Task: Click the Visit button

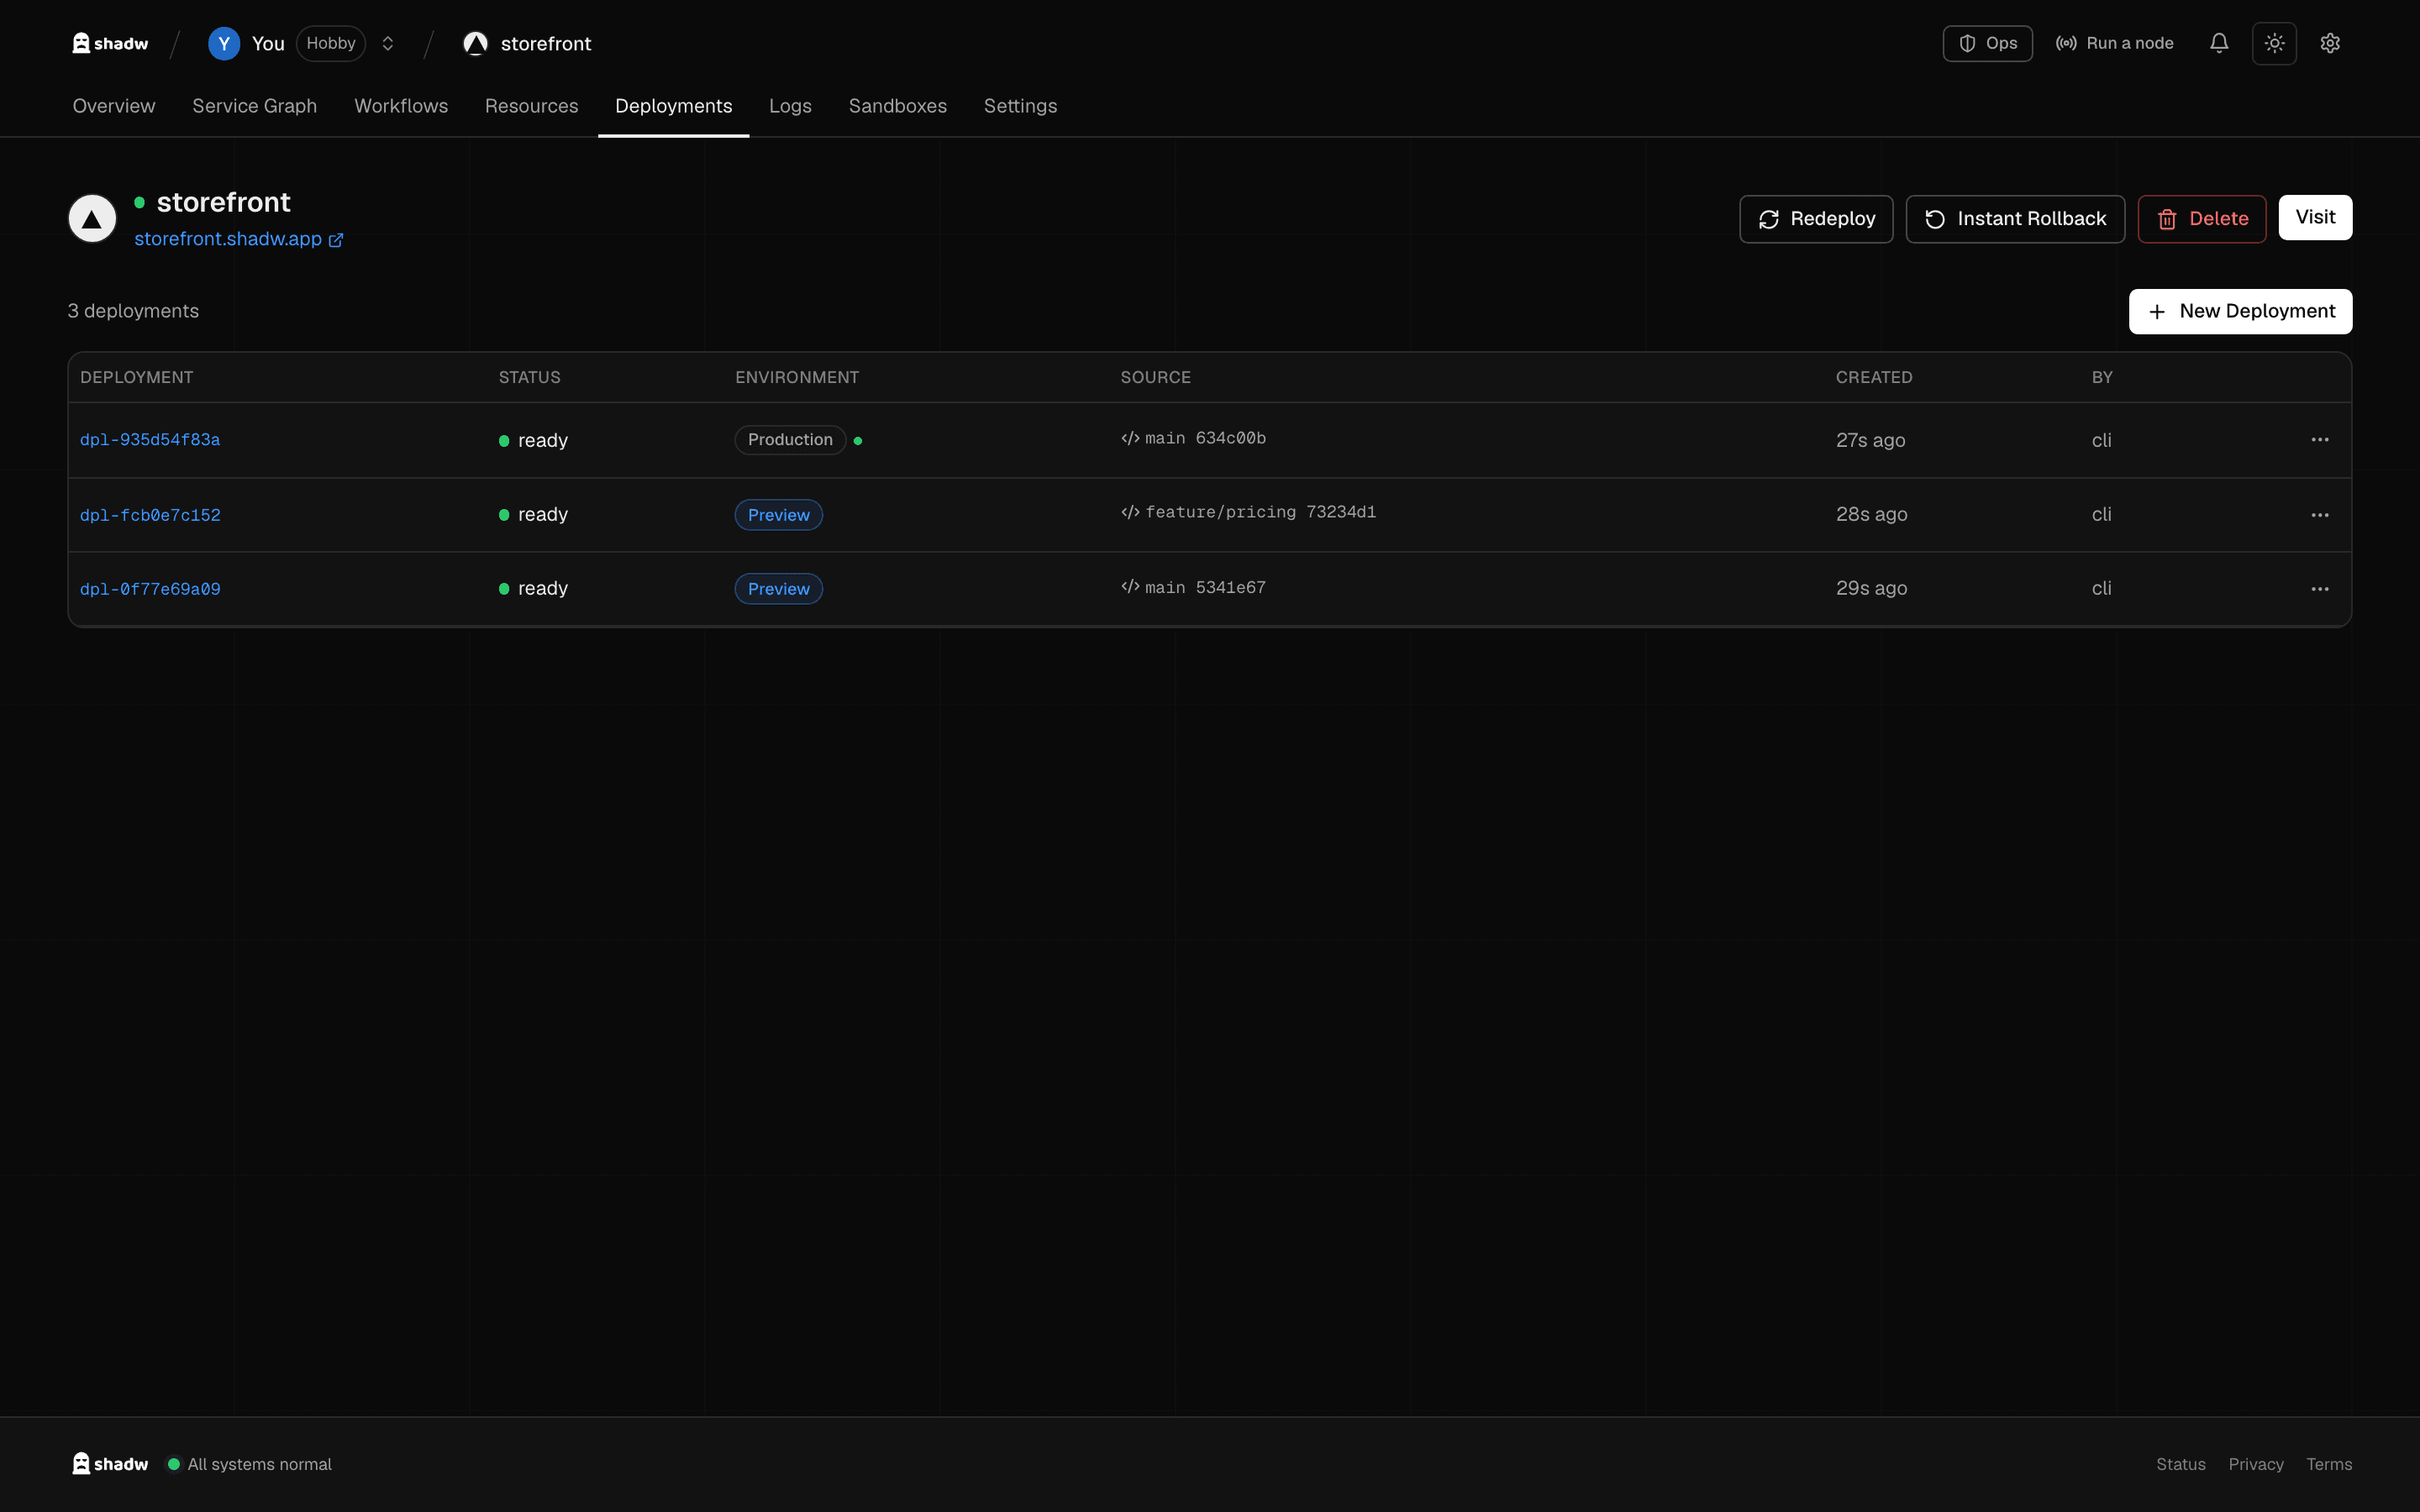Action: 2315,217
